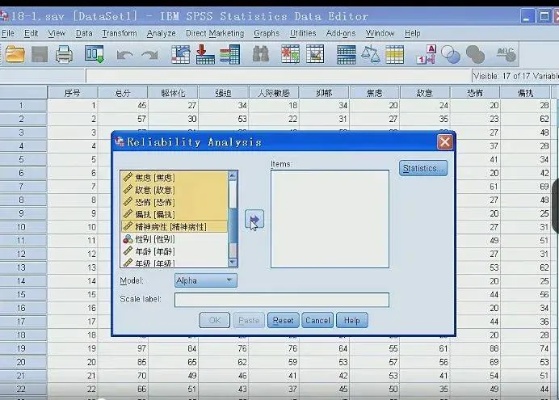This screenshot has width=559, height=400.
Task: Open the Graphs menu
Action: coord(266,34)
